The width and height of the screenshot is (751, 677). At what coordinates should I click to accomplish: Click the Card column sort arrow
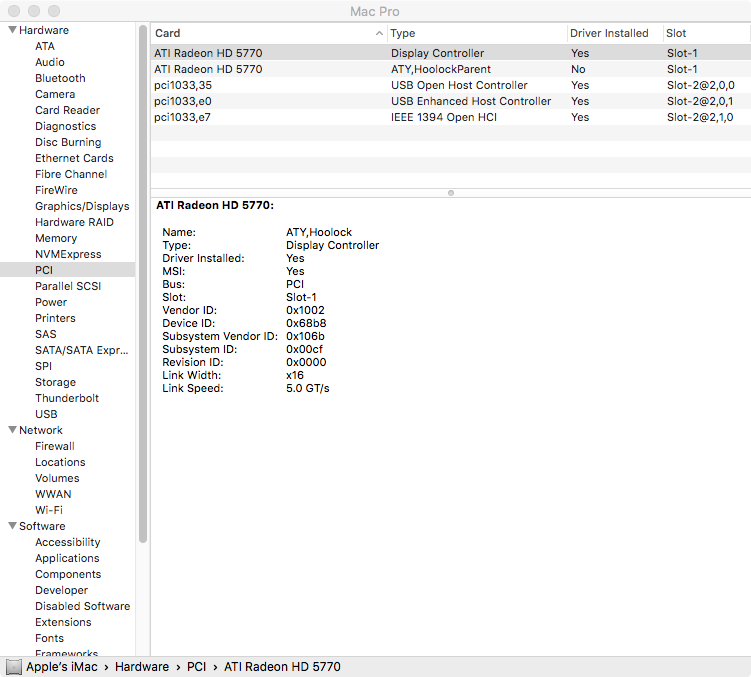[x=379, y=33]
